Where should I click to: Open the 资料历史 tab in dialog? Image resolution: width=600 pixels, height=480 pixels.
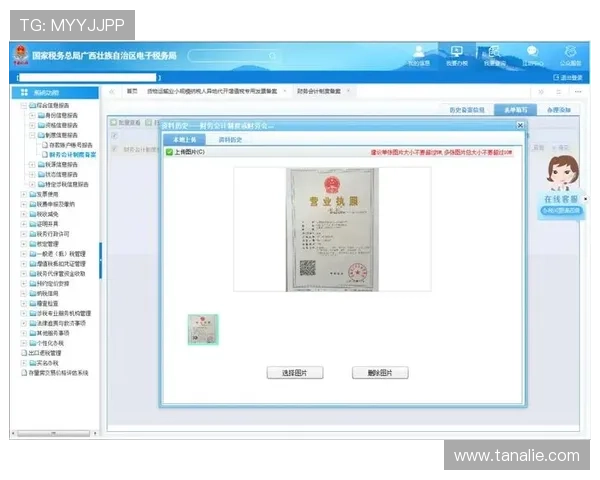(230, 140)
